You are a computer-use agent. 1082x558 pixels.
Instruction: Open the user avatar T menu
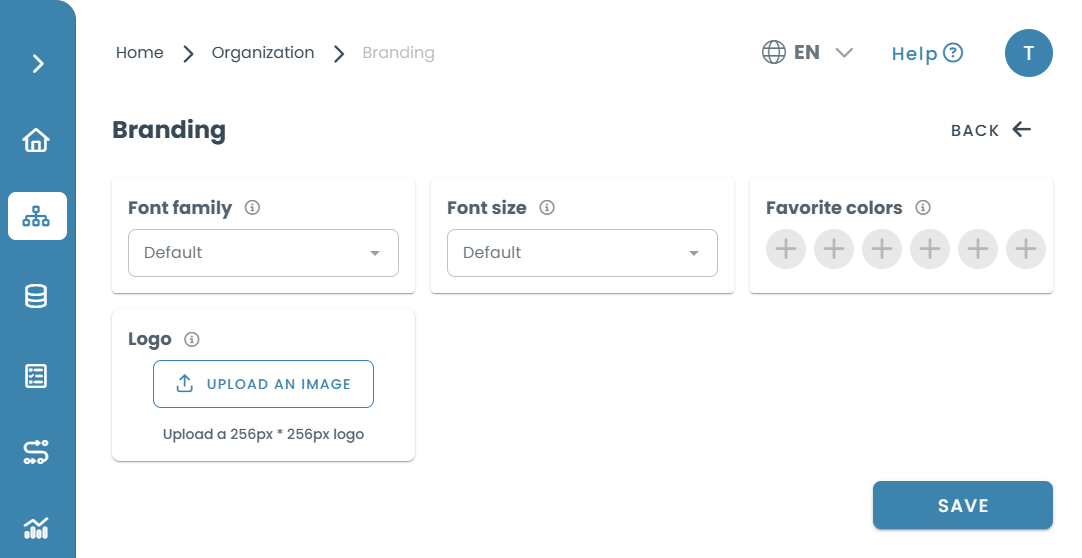point(1029,53)
